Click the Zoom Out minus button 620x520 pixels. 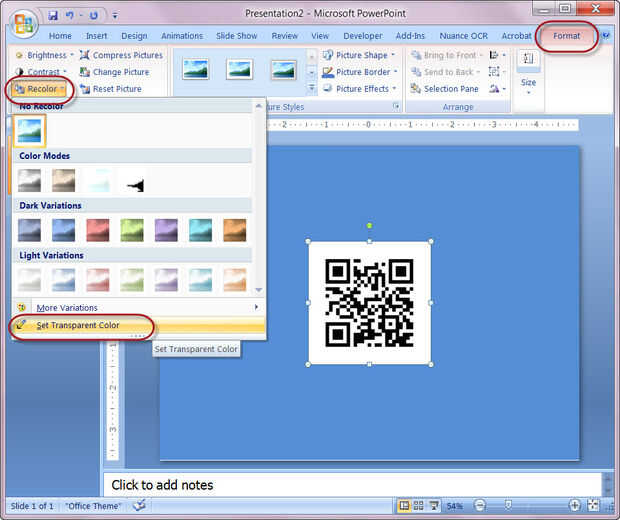[x=480, y=505]
